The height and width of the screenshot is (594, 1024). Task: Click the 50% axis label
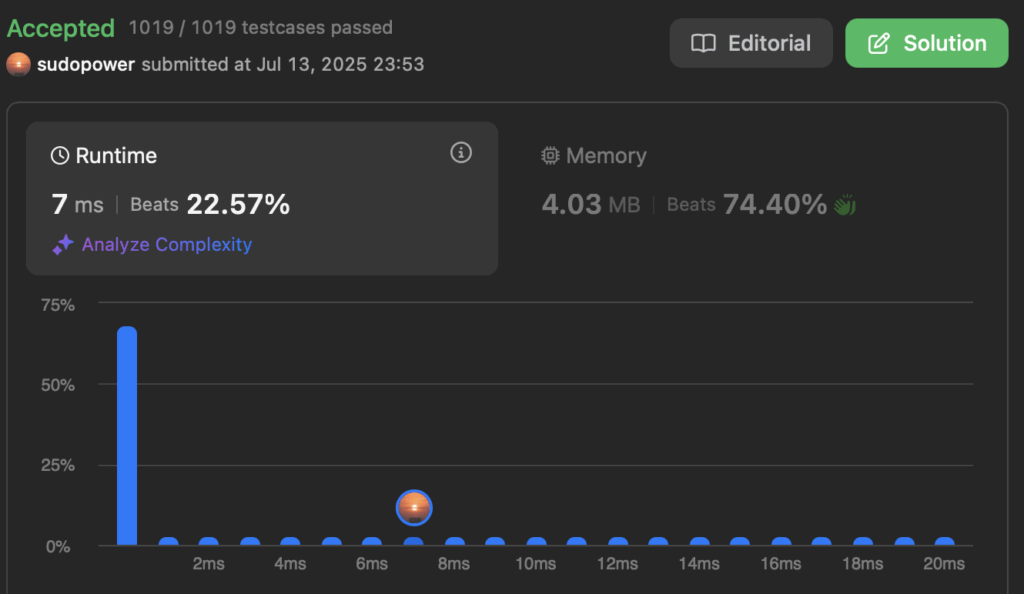(x=57, y=385)
